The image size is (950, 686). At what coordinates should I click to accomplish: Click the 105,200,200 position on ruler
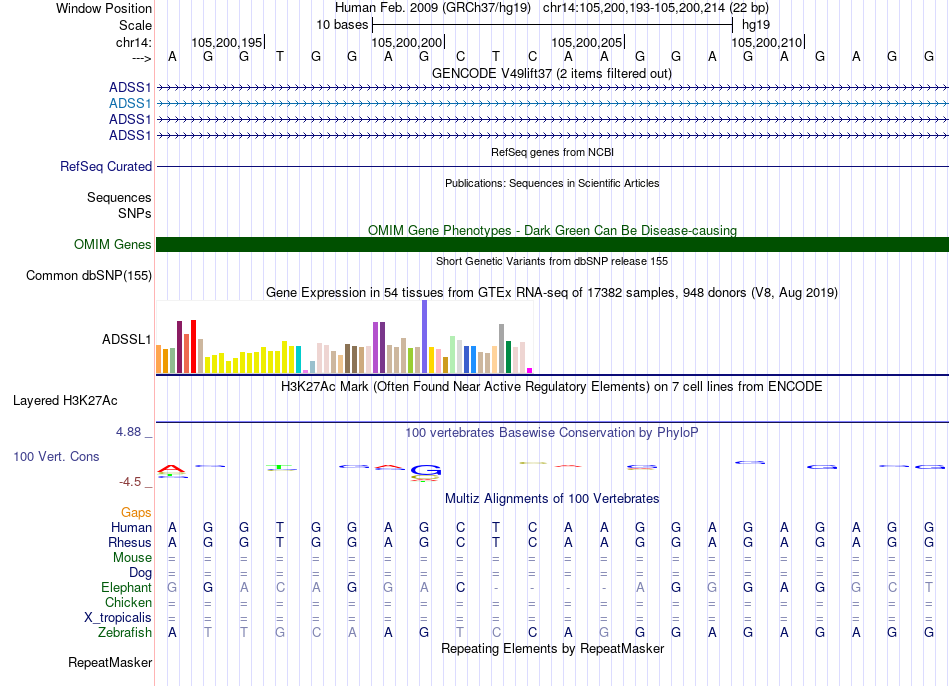coord(407,42)
